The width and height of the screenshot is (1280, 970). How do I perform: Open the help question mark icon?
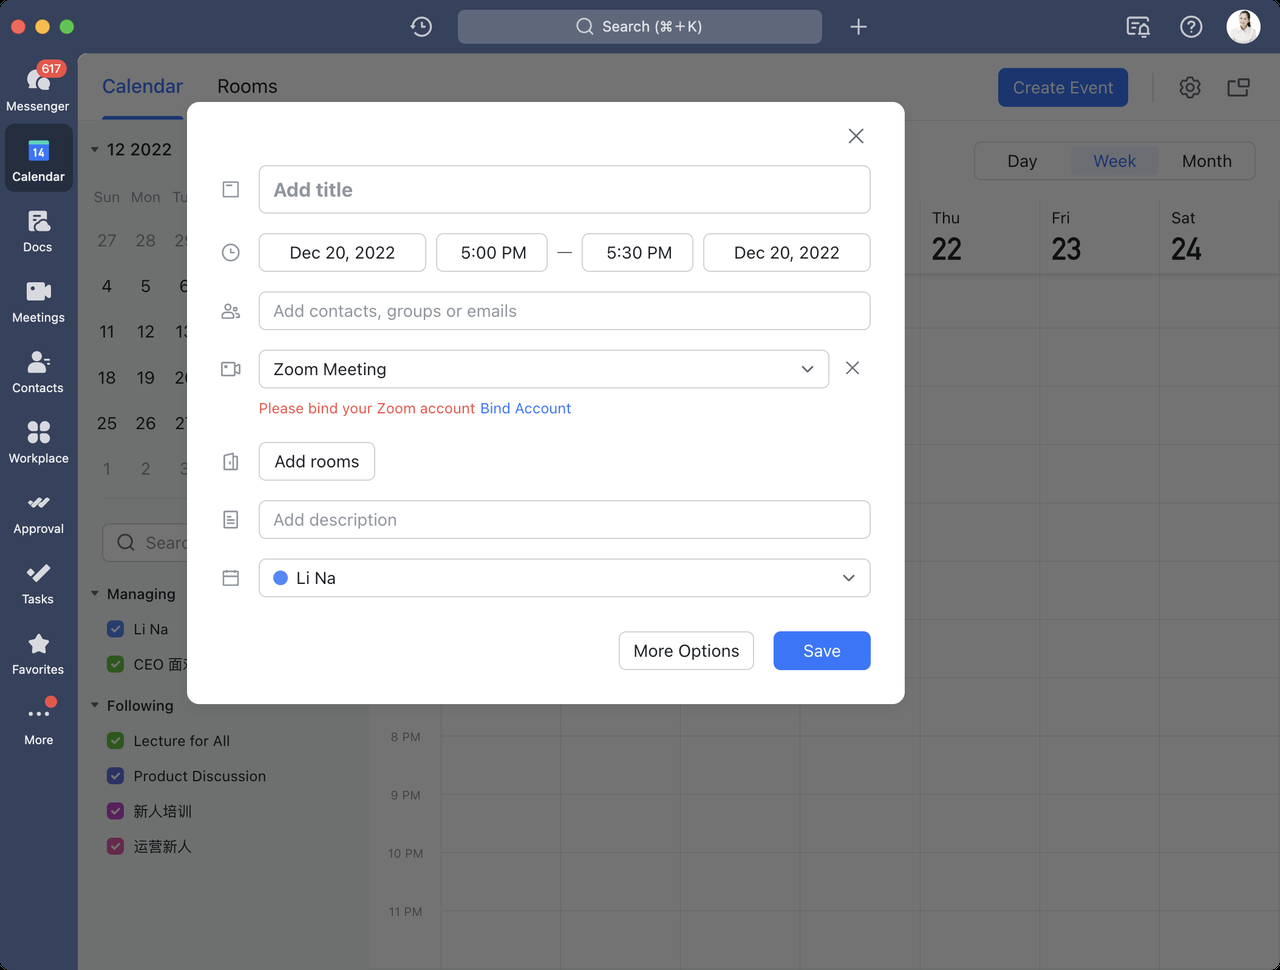(1191, 27)
